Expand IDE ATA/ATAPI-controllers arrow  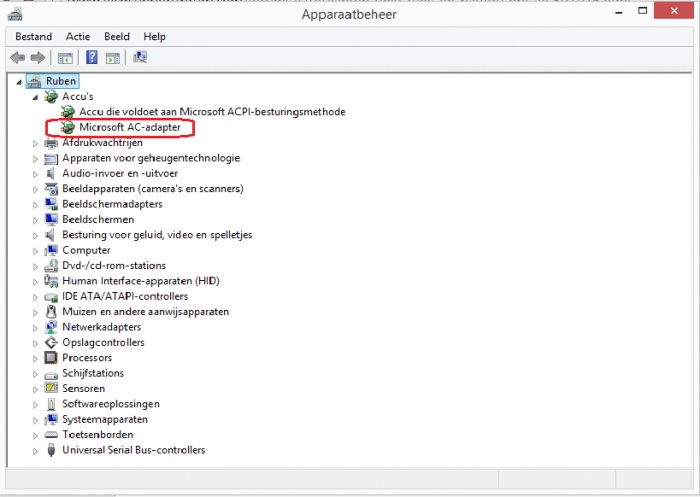coord(35,297)
